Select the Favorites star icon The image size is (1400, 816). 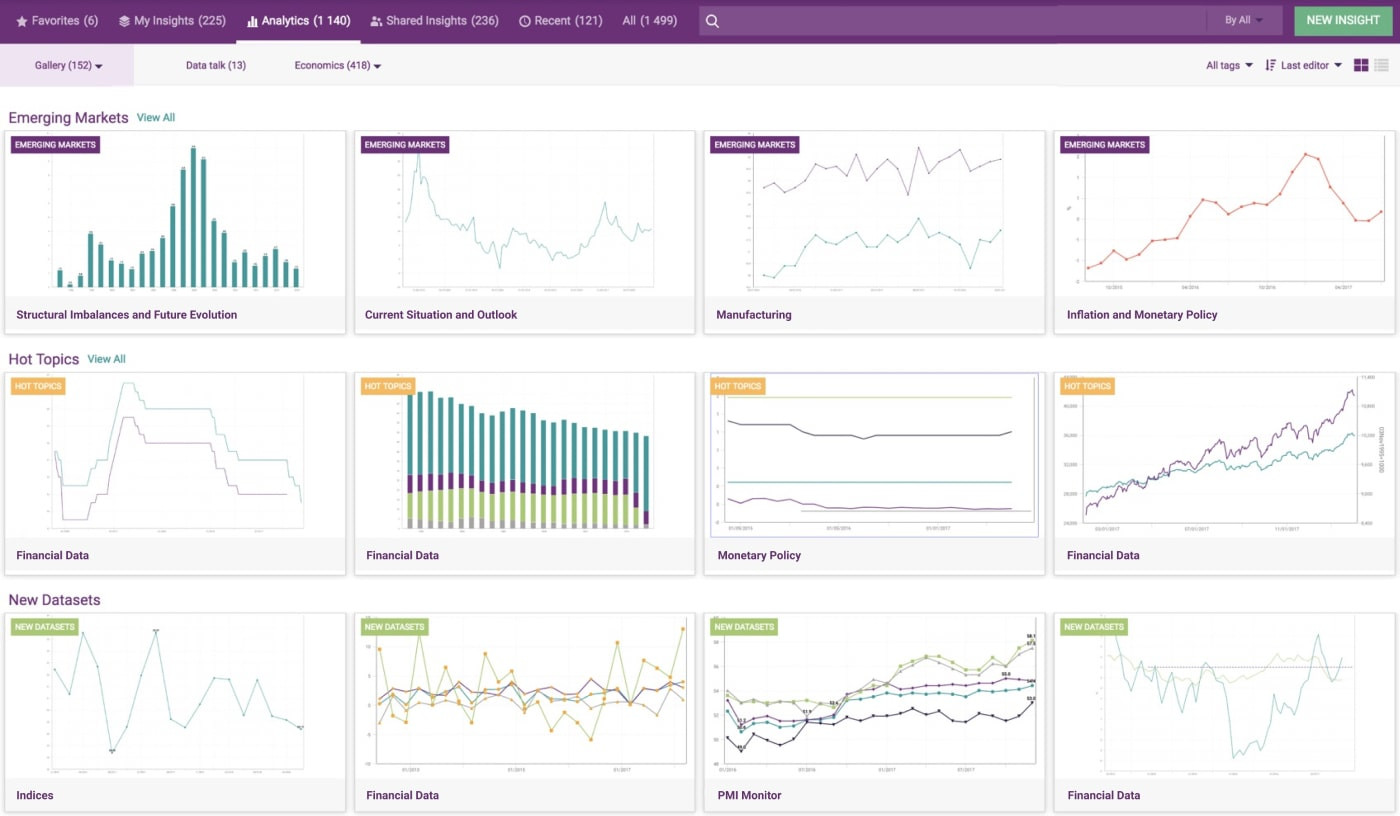pyautogui.click(x=20, y=20)
